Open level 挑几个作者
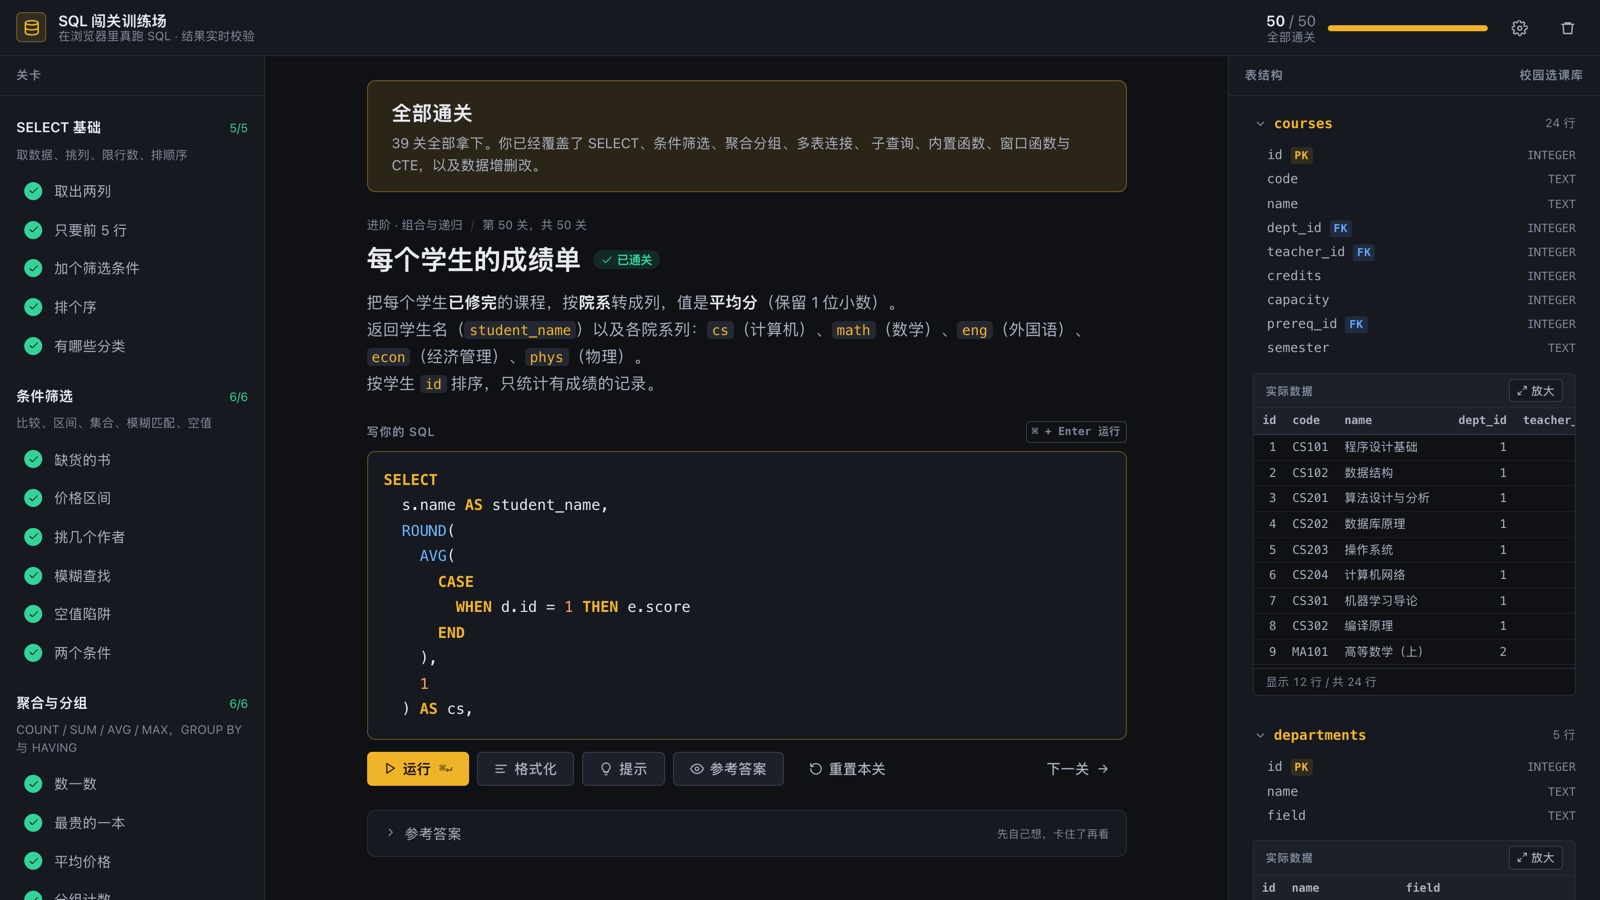Viewport: 1600px width, 900px height. (132, 537)
